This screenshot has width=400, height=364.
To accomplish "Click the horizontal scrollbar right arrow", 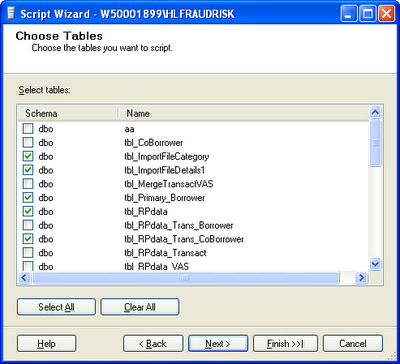I will 361,278.
